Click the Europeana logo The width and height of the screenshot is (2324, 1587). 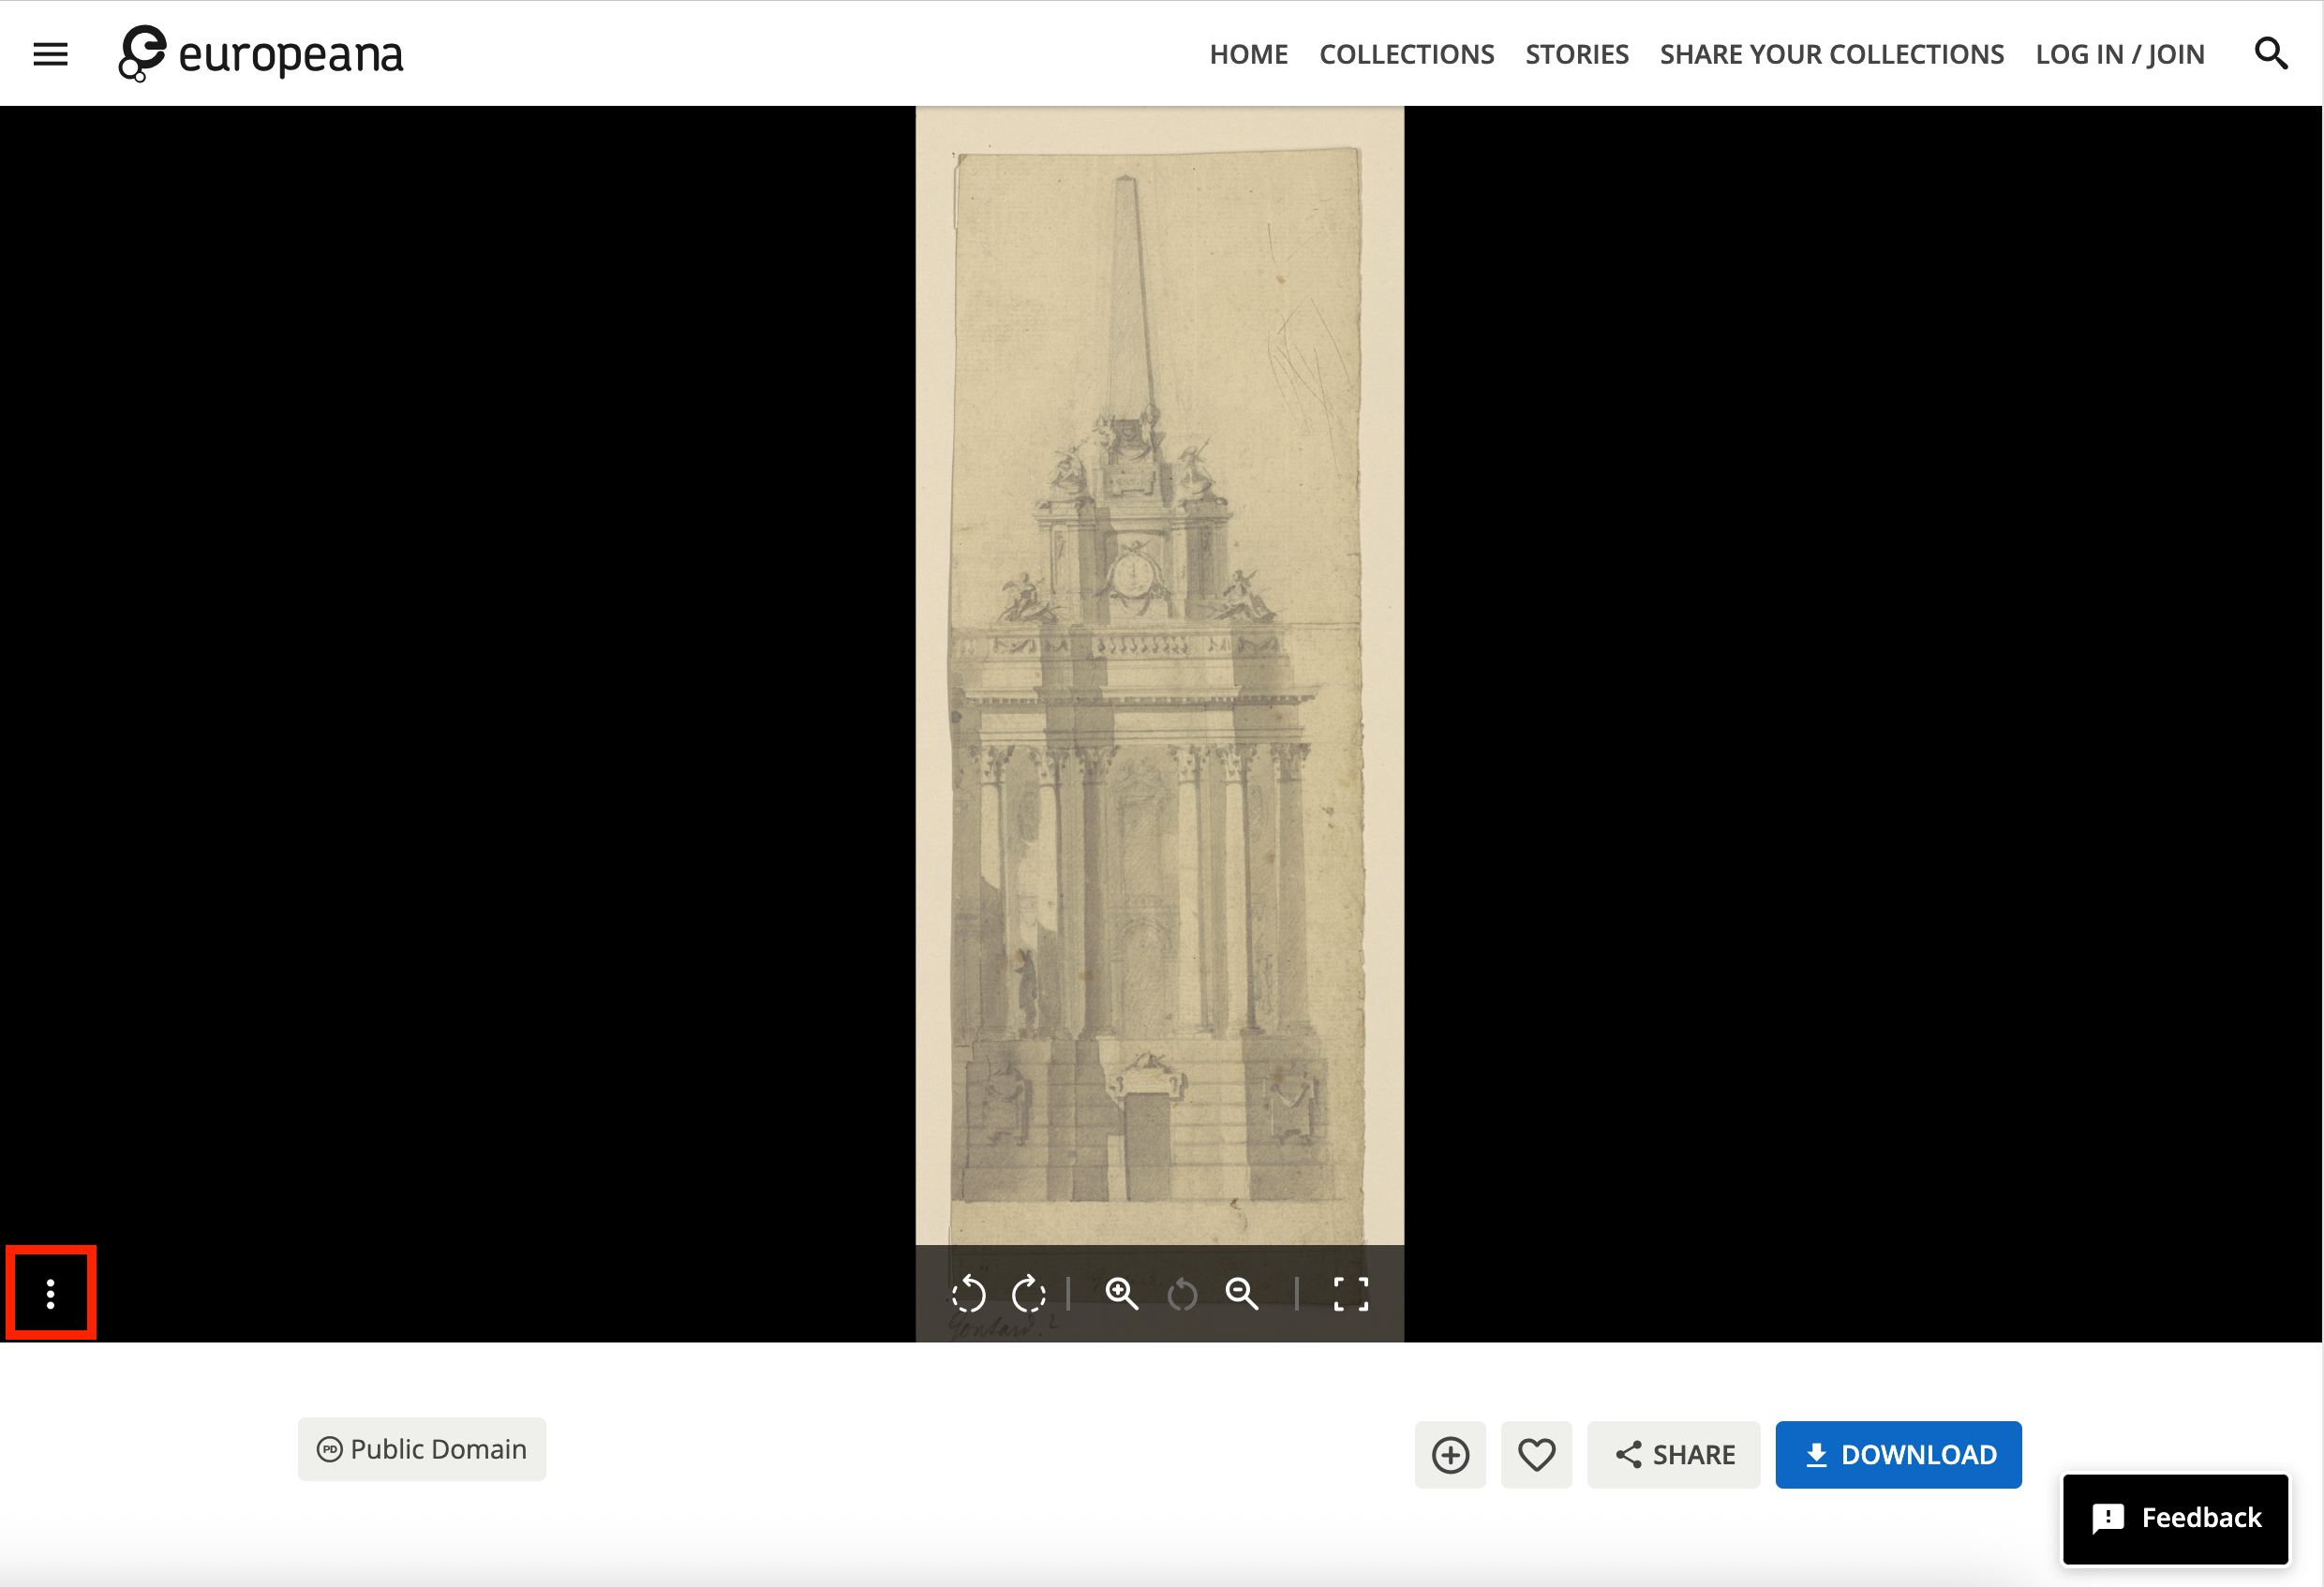click(260, 53)
